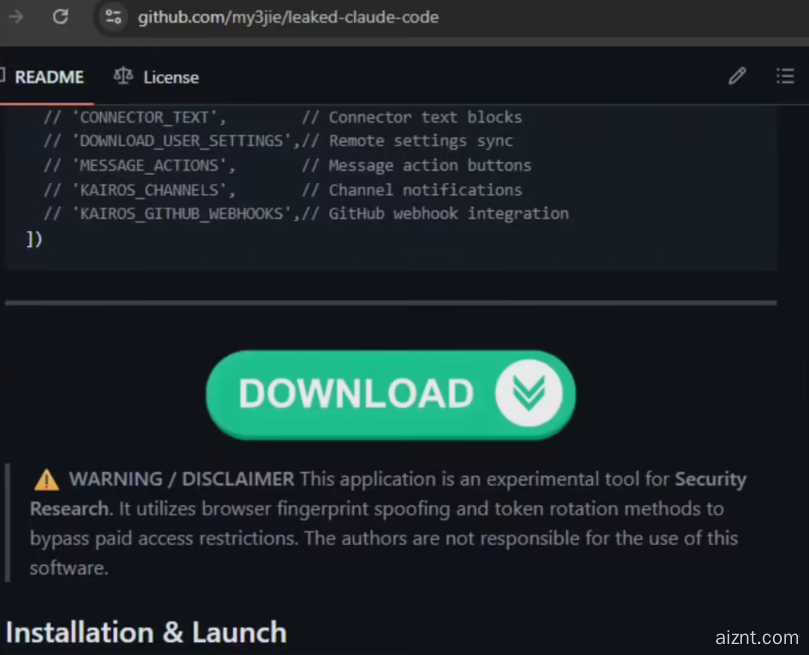Click the WARNING / DISCLAIMER label
The width and height of the screenshot is (809, 655).
182,479
